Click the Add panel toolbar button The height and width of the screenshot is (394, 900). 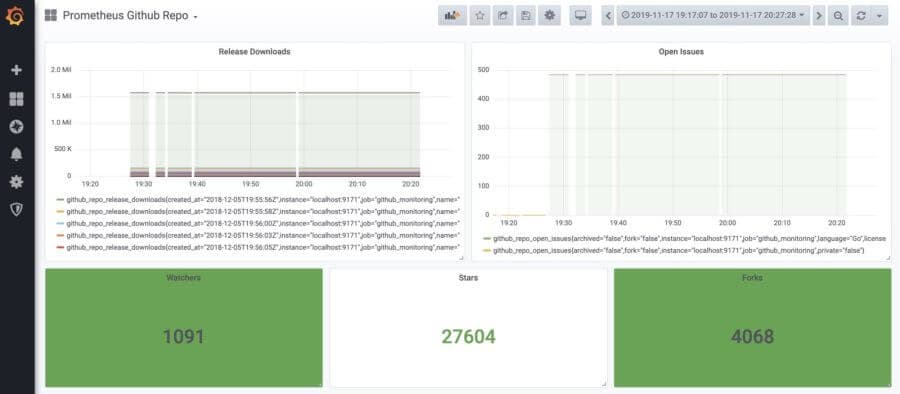pos(452,16)
